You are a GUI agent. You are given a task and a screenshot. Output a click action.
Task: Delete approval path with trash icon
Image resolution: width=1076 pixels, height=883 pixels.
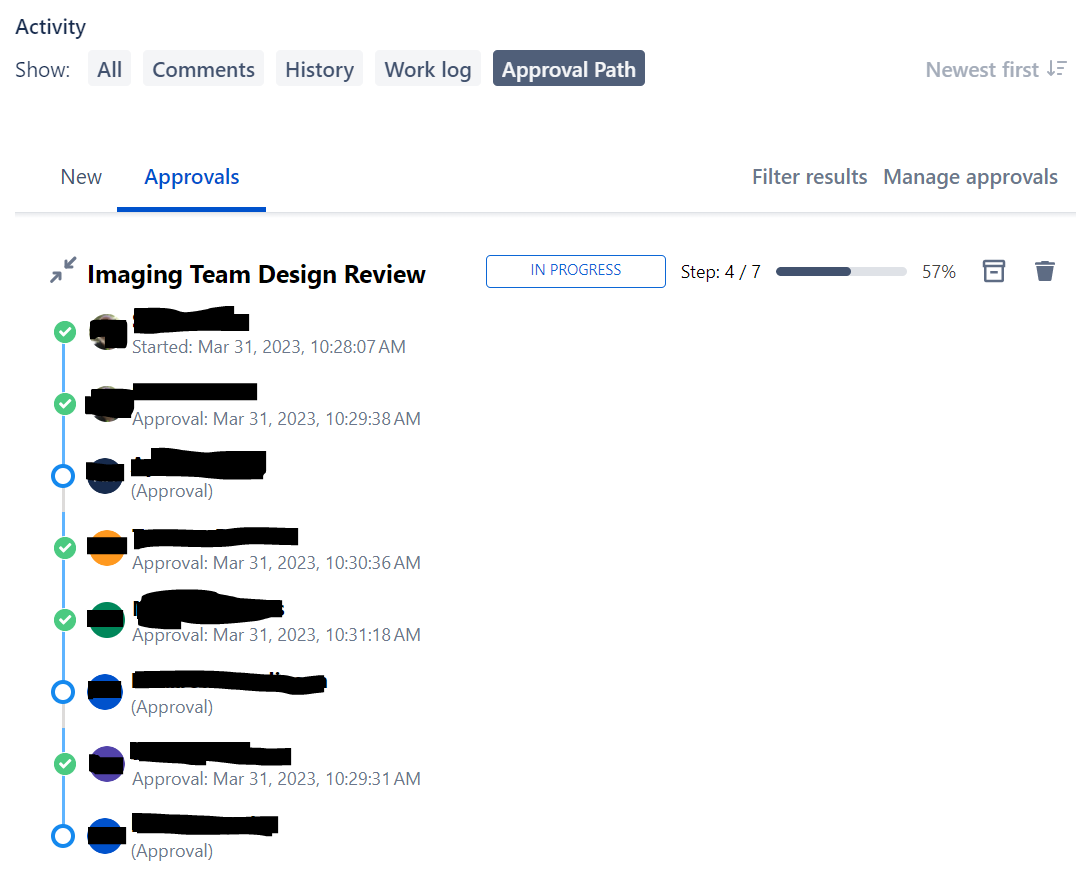[1044, 271]
